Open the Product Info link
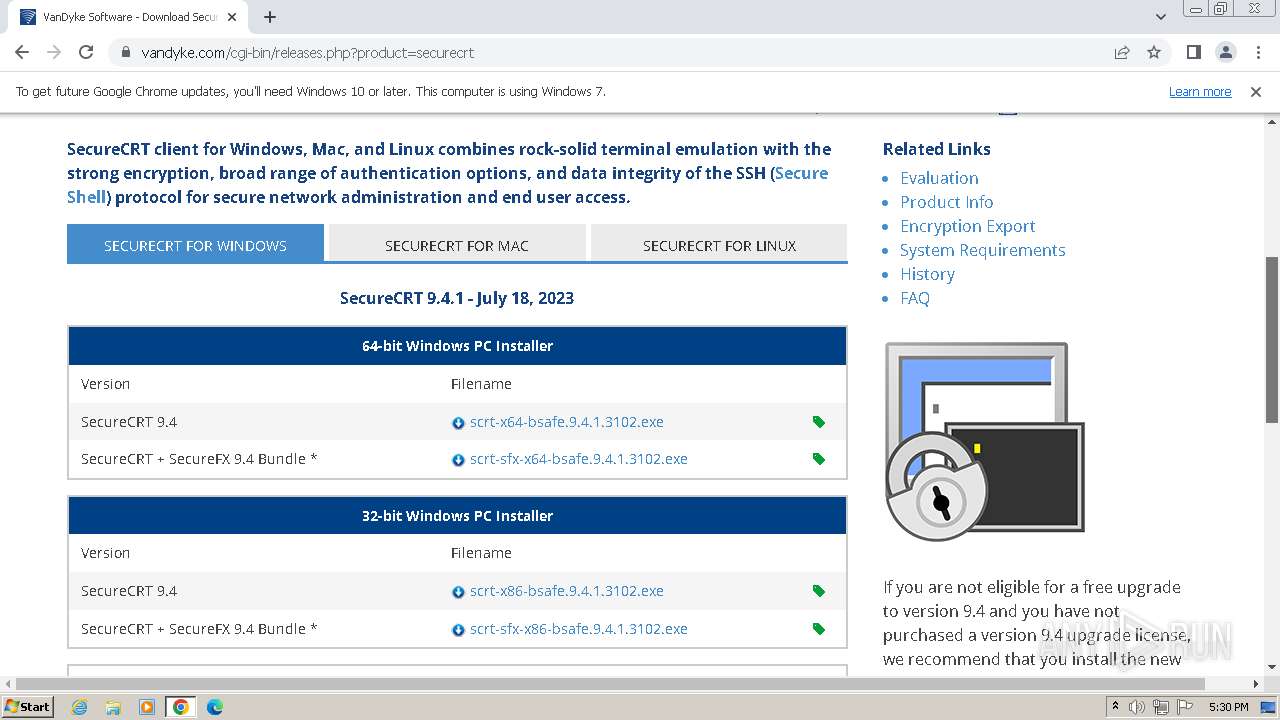 [x=946, y=202]
